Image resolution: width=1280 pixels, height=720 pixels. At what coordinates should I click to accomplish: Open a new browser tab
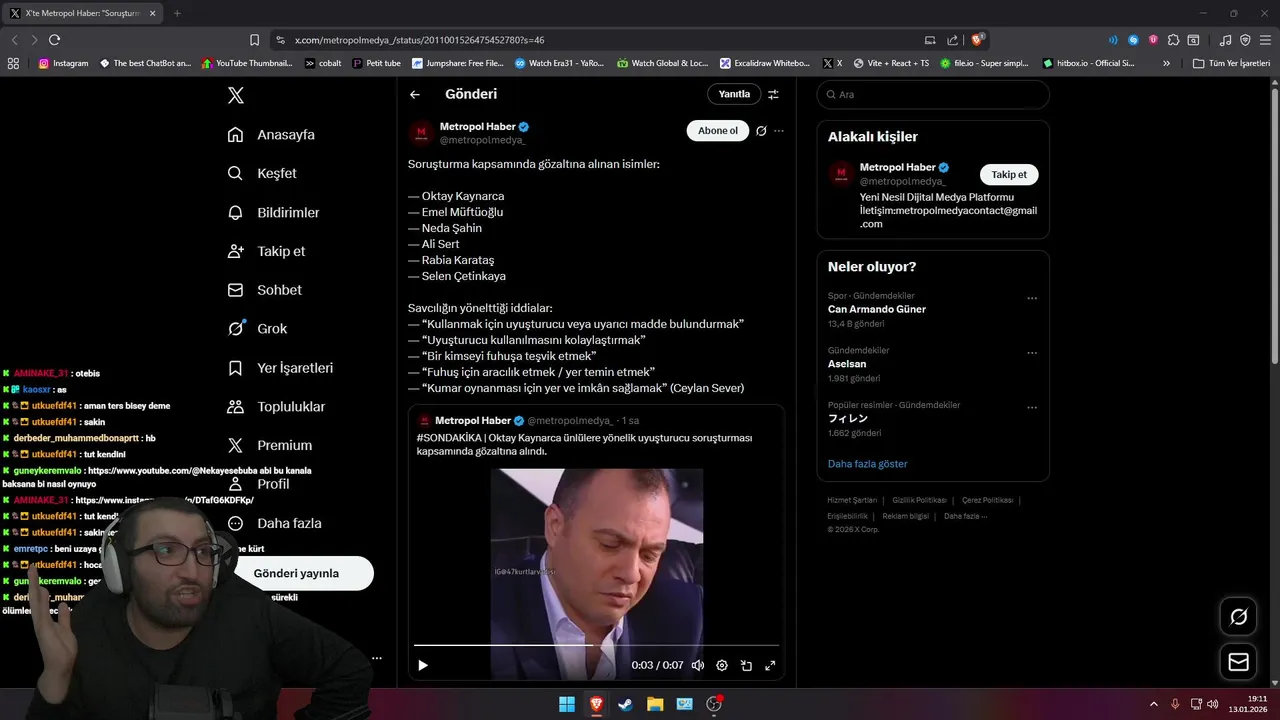[177, 13]
